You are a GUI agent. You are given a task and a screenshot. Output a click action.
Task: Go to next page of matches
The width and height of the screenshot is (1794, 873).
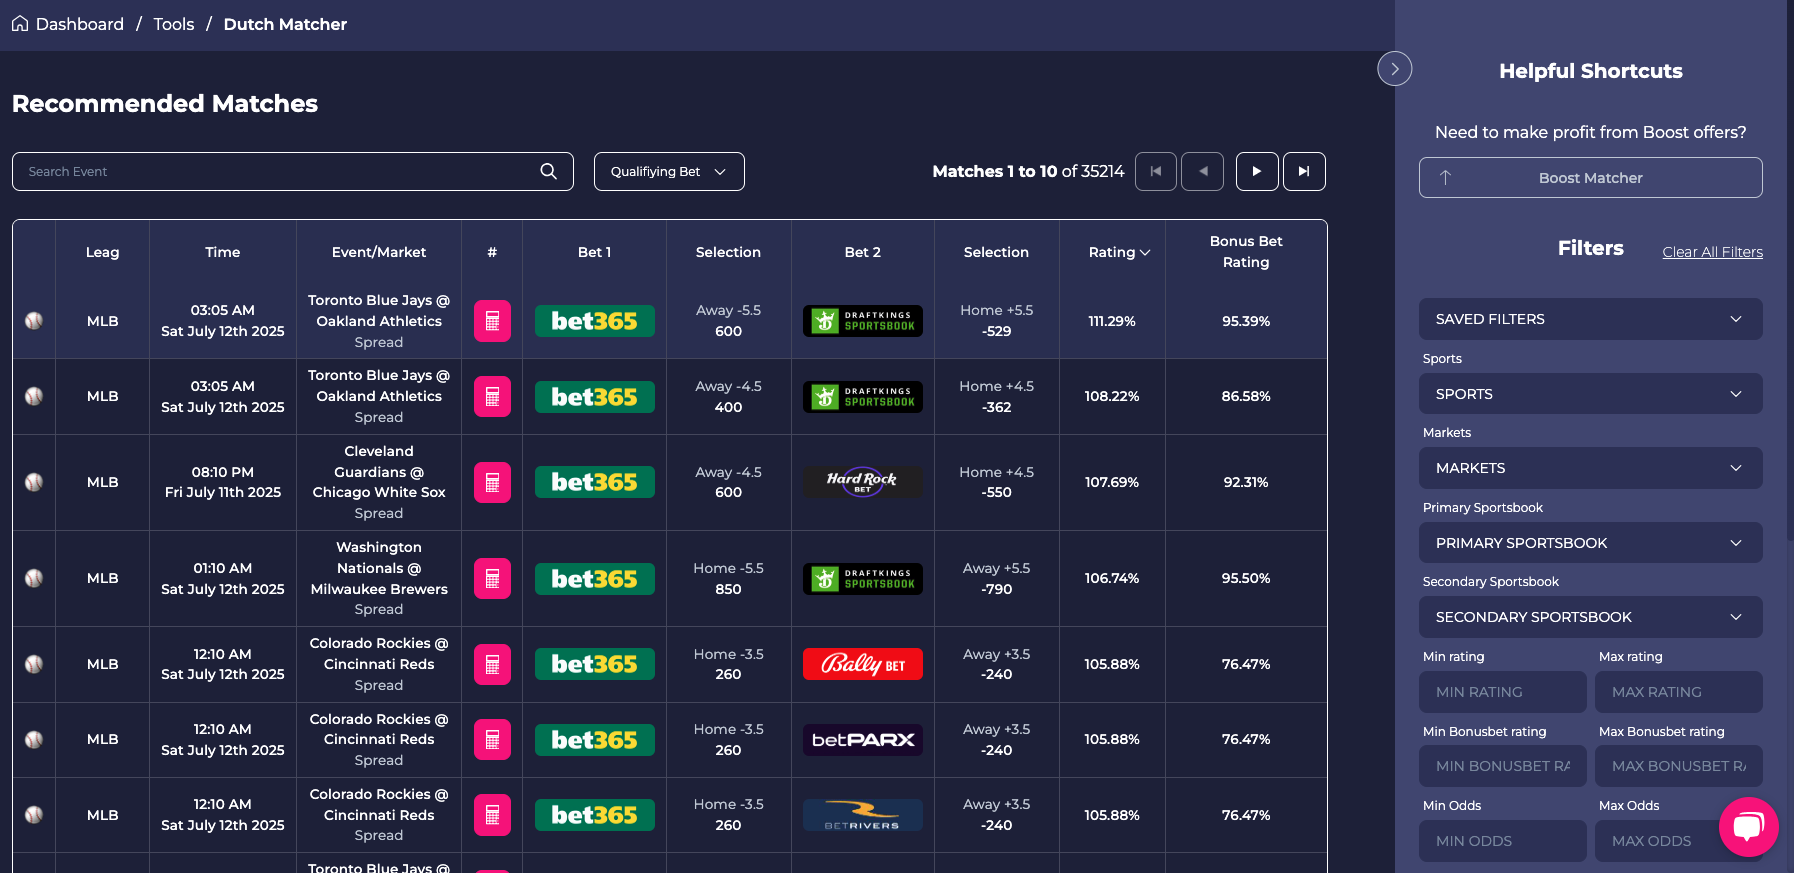1257,171
